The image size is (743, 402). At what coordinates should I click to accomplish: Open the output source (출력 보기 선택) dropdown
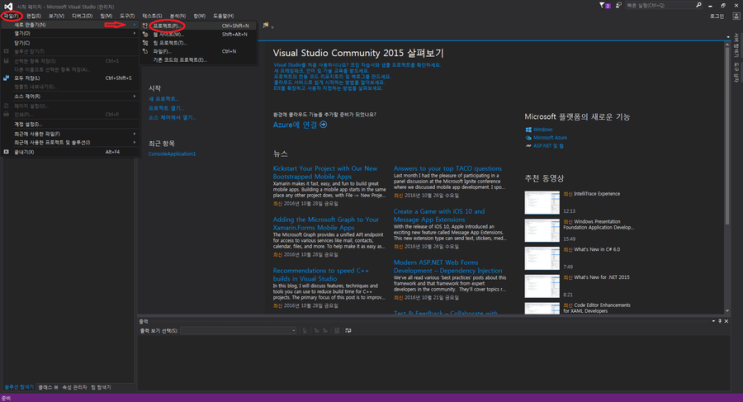click(x=238, y=330)
